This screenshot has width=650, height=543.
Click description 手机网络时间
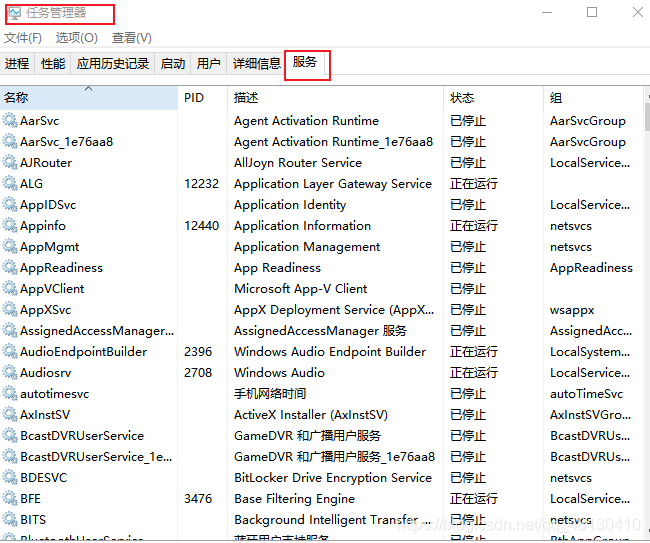(270, 393)
